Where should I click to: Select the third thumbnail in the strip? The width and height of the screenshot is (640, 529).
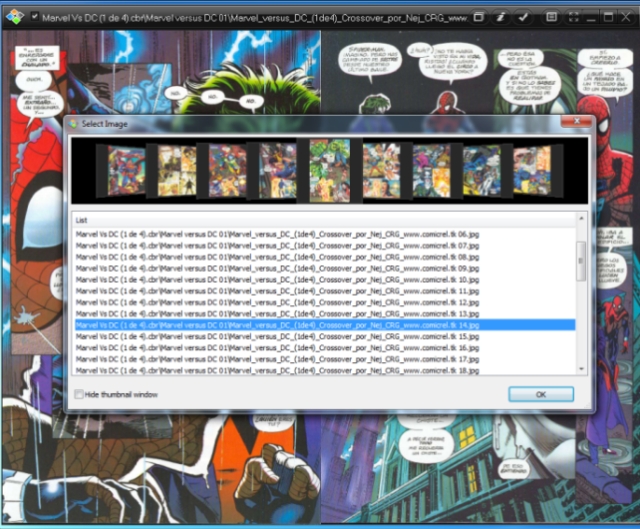227,171
